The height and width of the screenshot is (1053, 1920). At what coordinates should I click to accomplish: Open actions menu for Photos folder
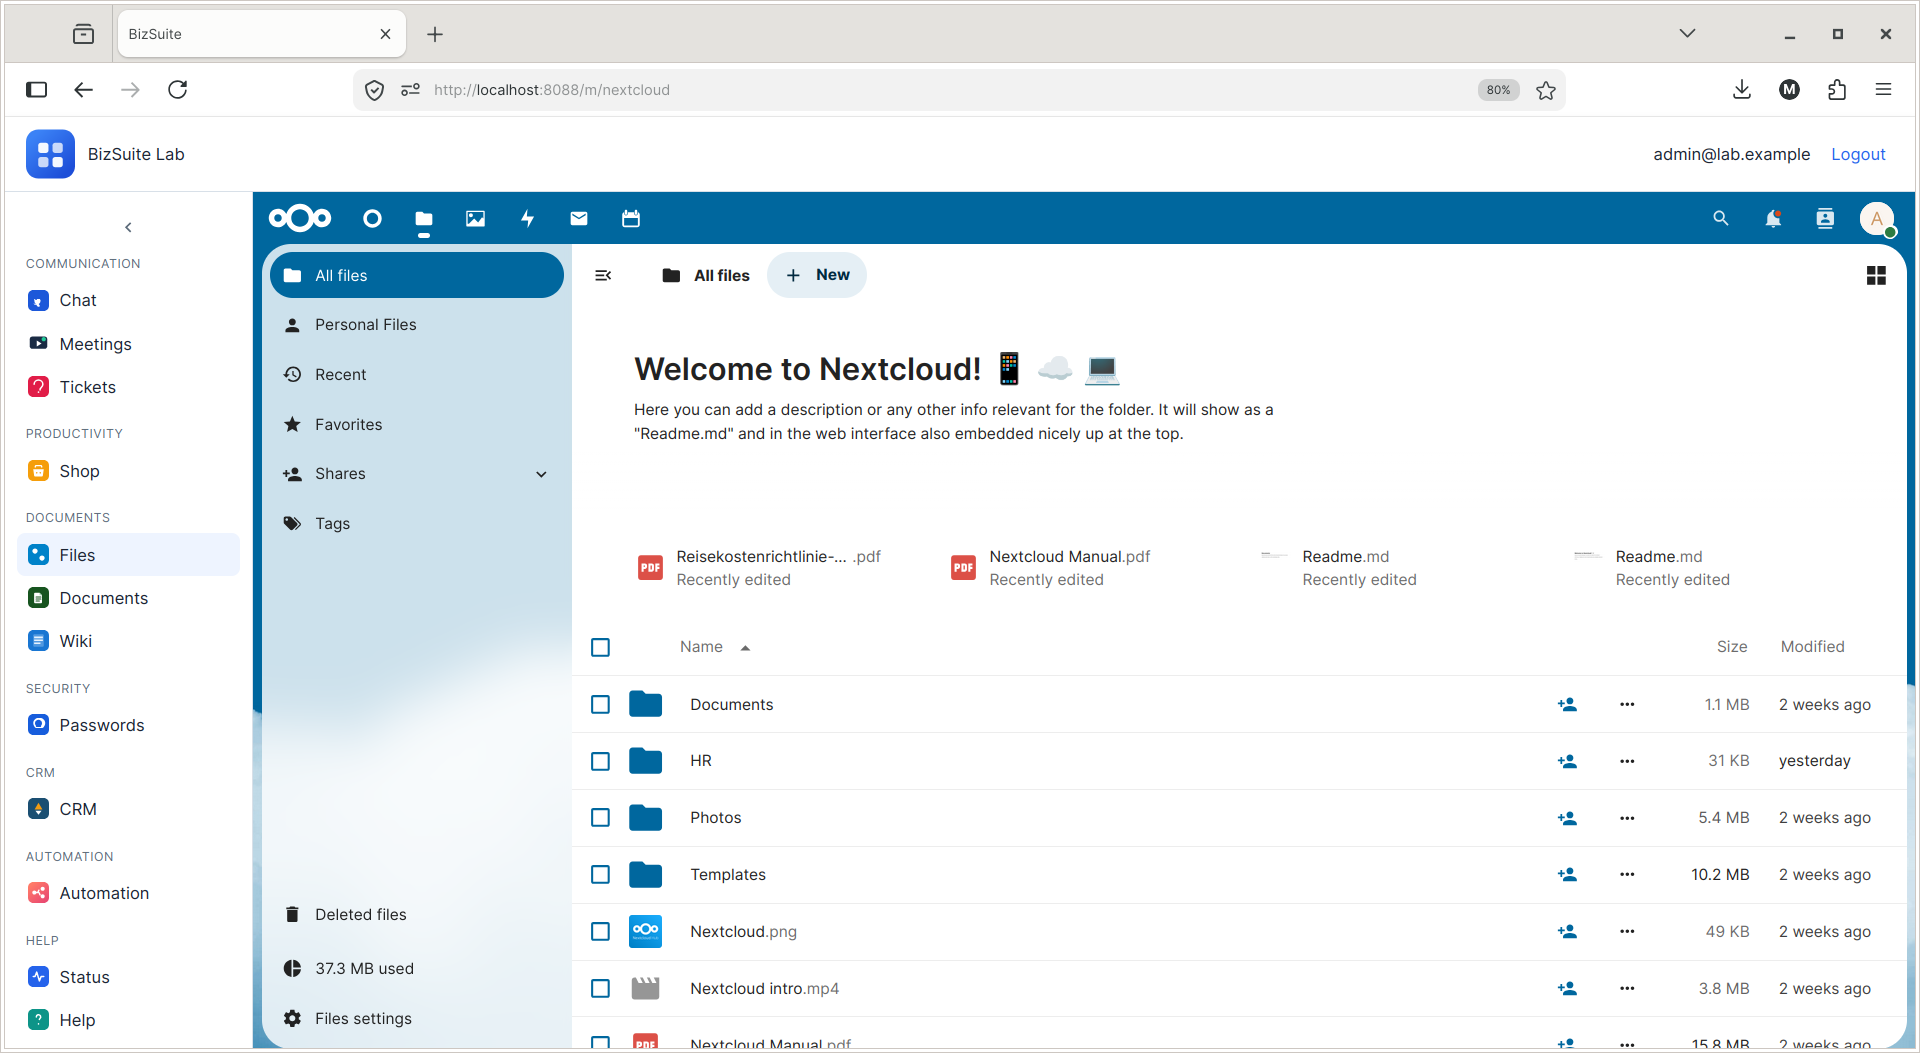point(1627,818)
